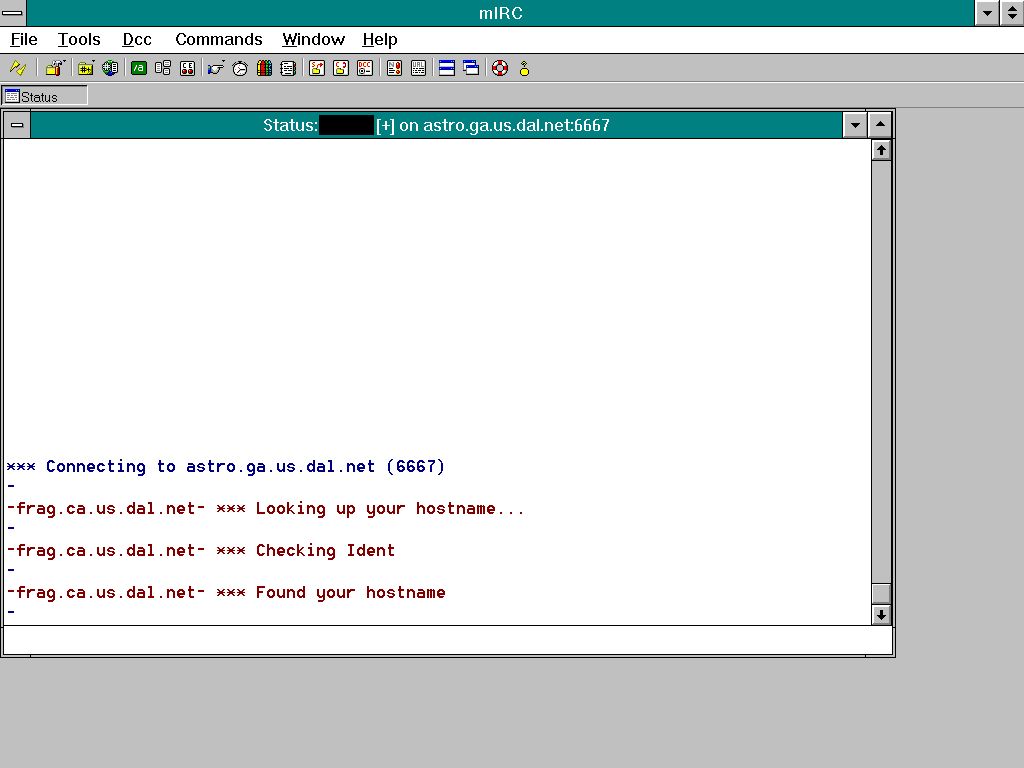Open the Colors crayons icon

(264, 68)
